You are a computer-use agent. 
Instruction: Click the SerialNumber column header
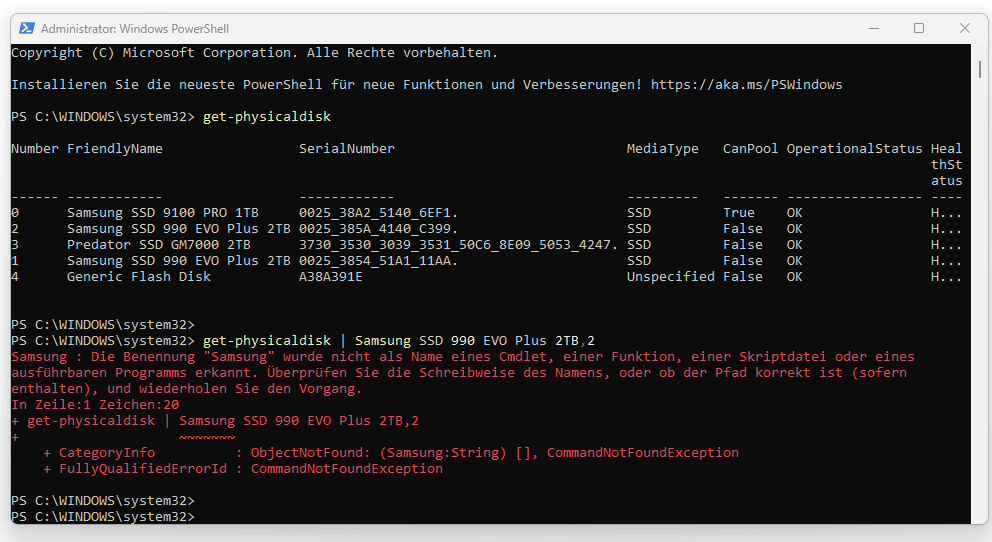(x=347, y=149)
